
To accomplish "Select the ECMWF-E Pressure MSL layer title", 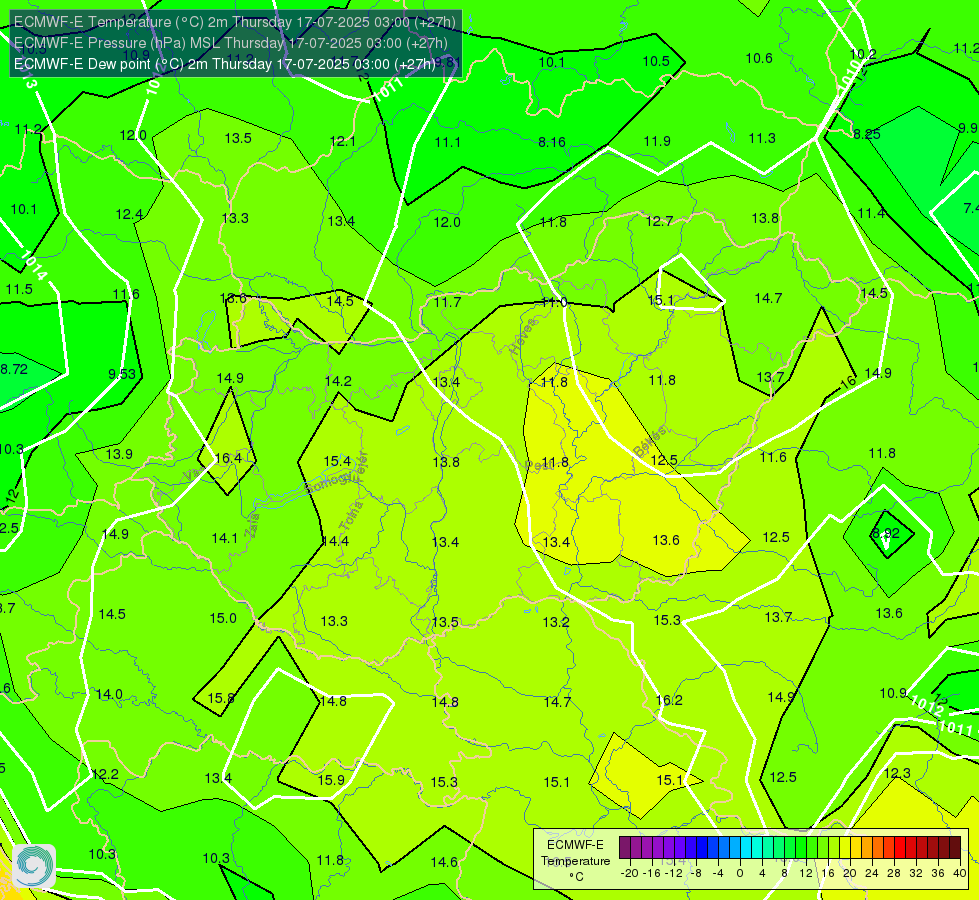I will click(230, 43).
